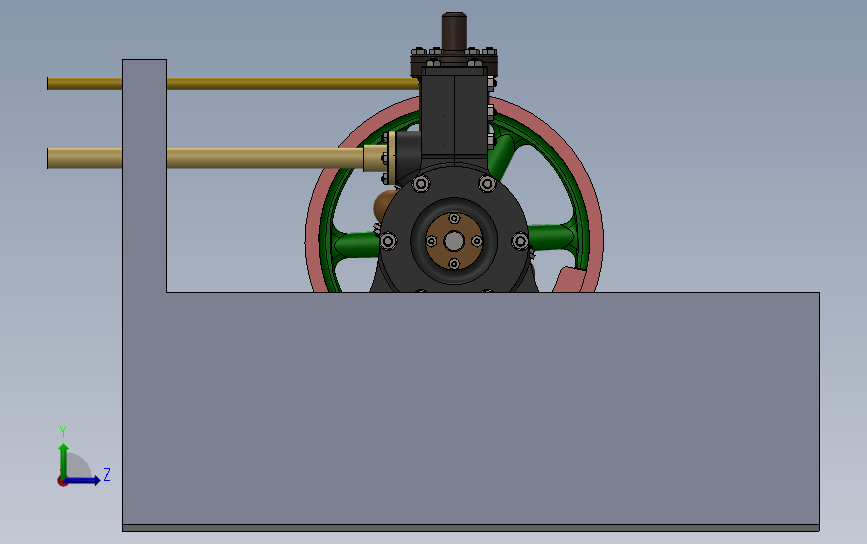Select the brown oiler knob beside crankcase

[x=384, y=206]
